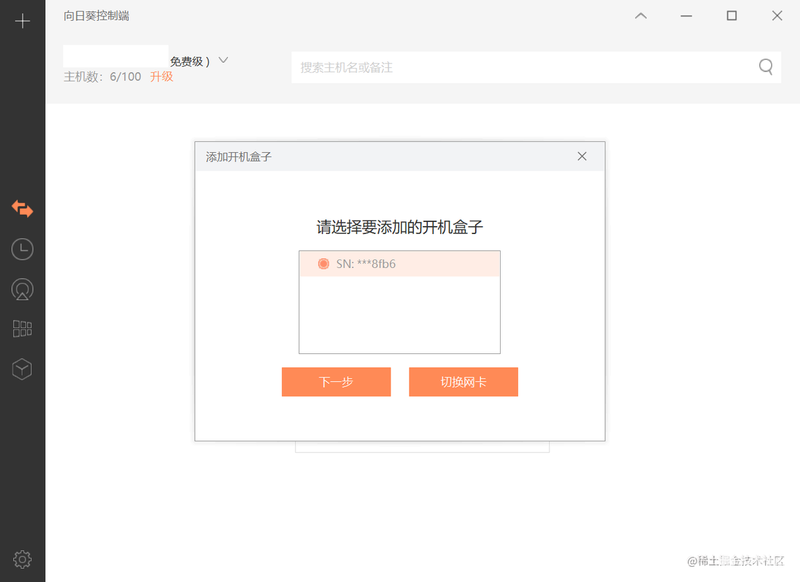Open the boot box cube icon
Screen dimensions: 800x582
point(22,369)
